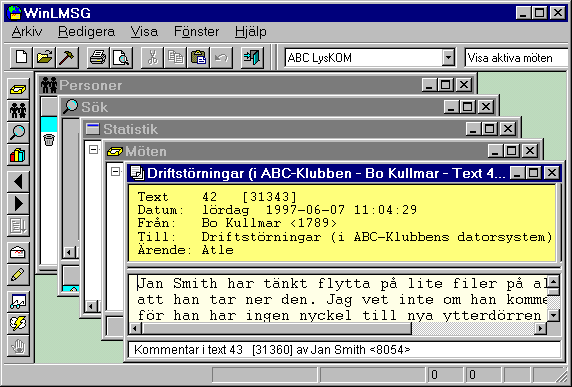Click the lightning cloud sidebar icon
Image resolution: width=572 pixels, height=387 pixels.
(x=18, y=324)
